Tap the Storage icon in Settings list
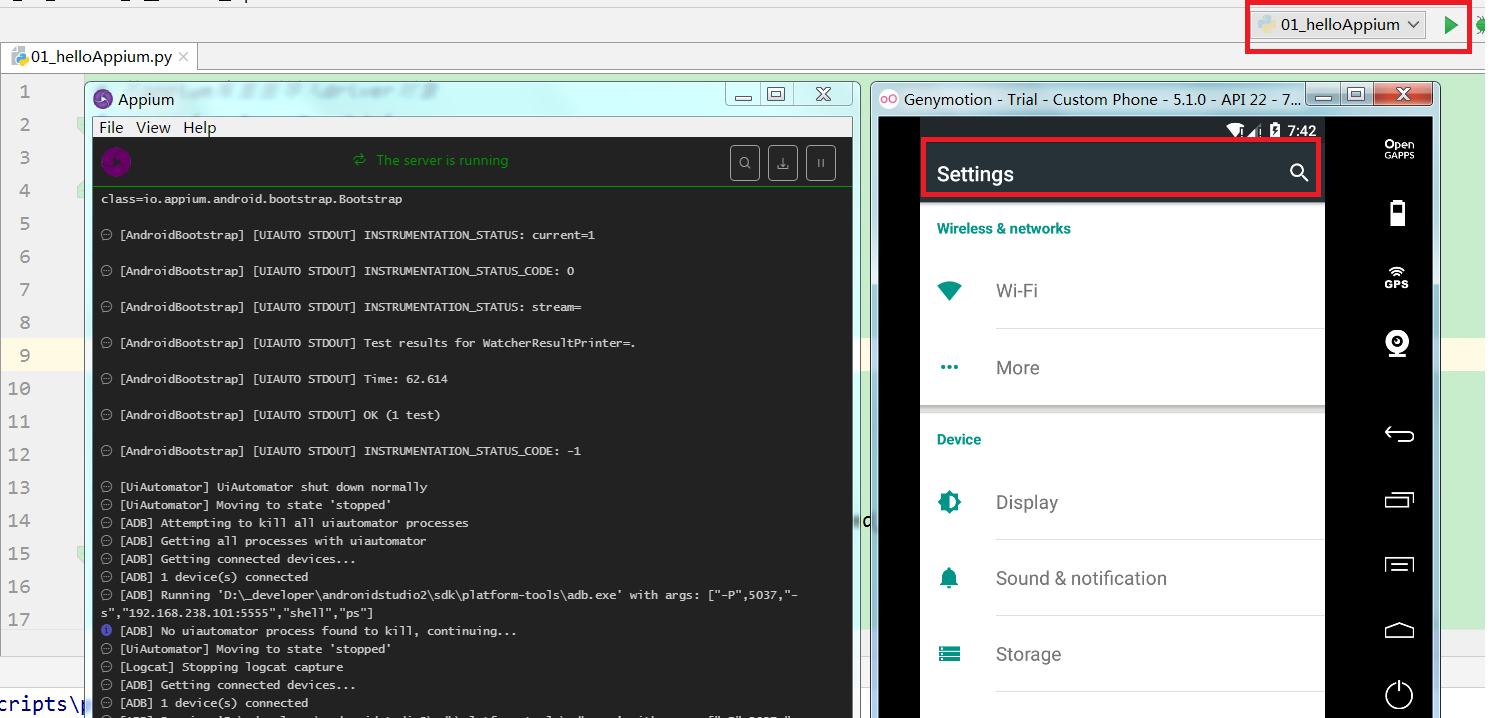1491x718 pixels. pos(949,654)
